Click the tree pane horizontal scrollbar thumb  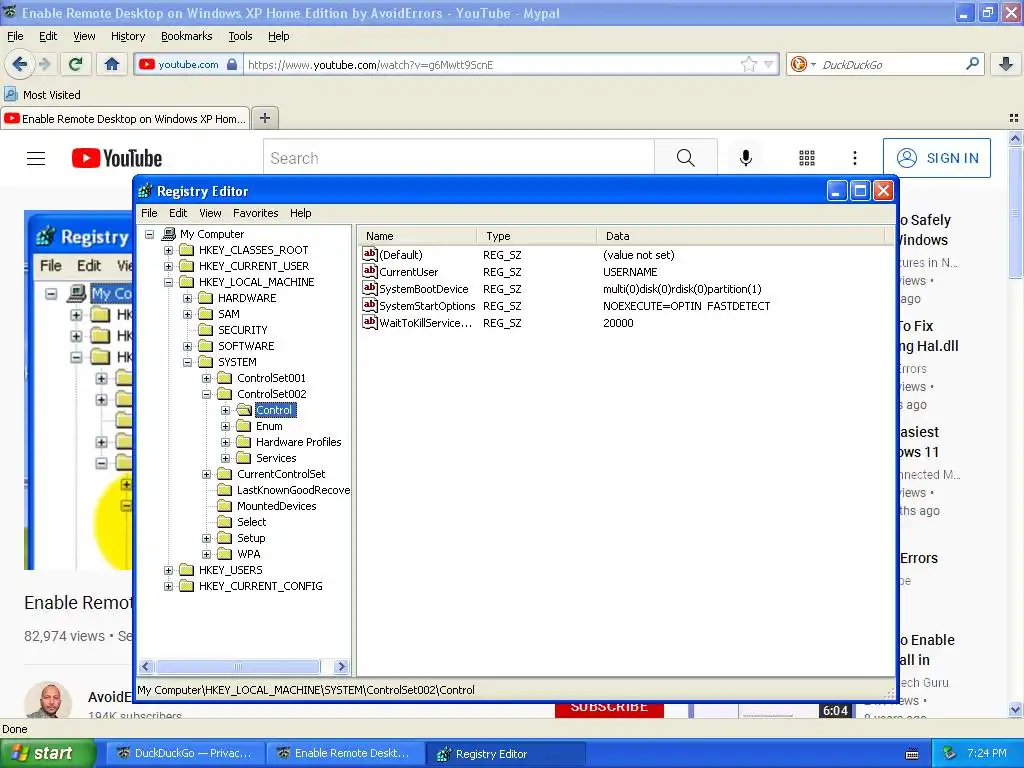click(x=238, y=667)
